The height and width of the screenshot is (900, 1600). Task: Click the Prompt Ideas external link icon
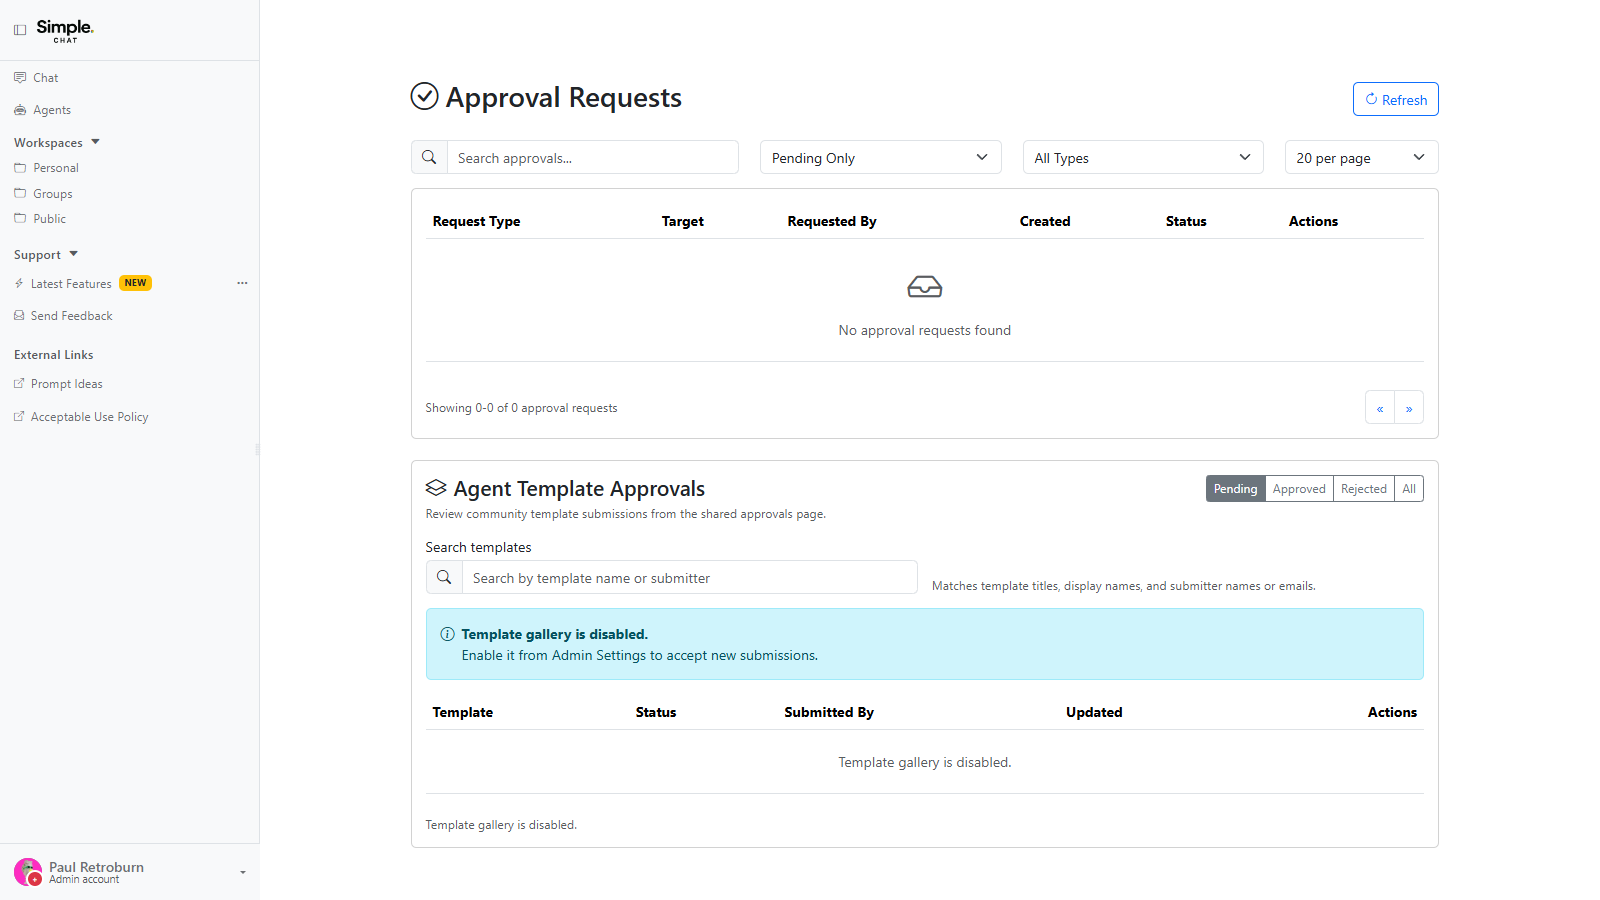click(19, 383)
